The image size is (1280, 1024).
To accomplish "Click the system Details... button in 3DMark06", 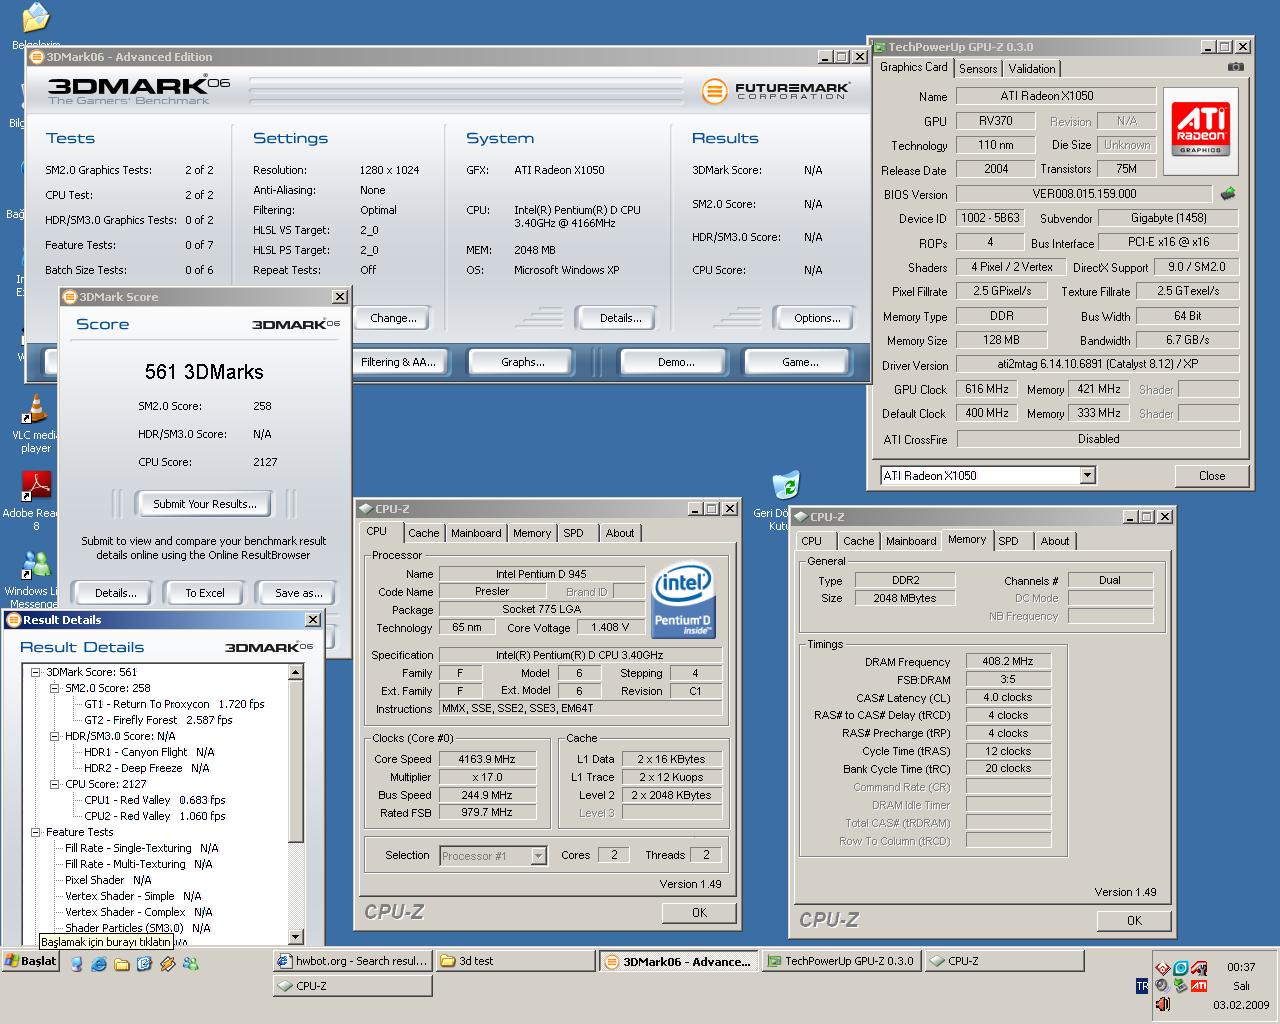I will pos(620,318).
